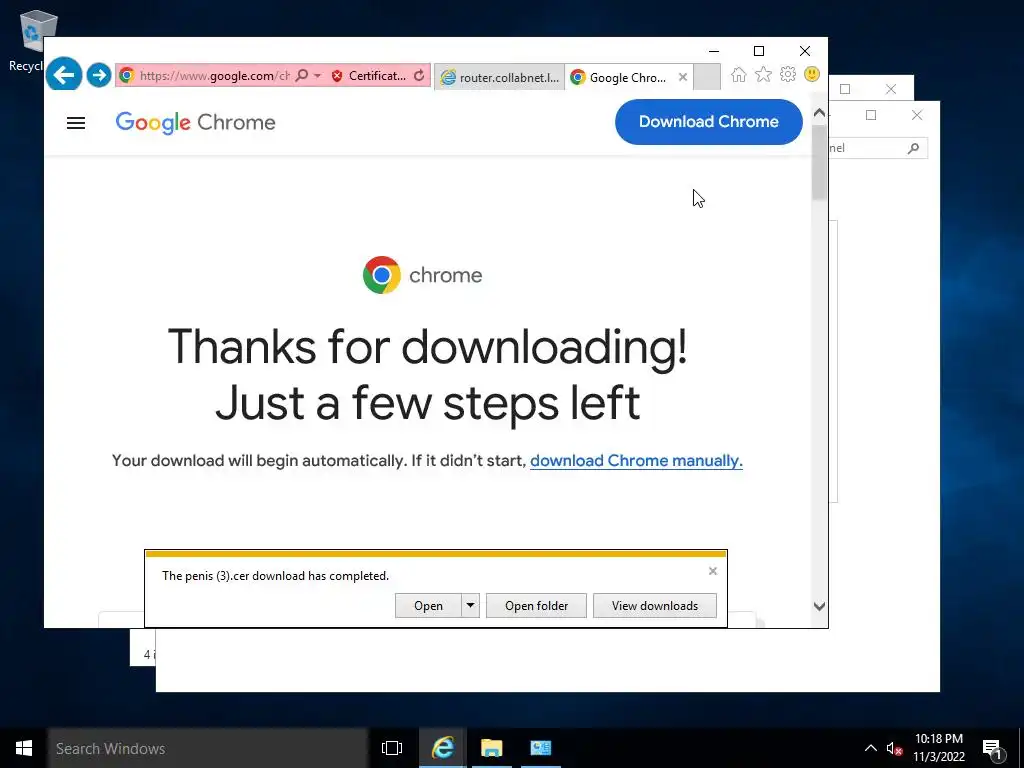The width and height of the screenshot is (1024, 768).
Task: Click the smiley feedback icon
Action: [812, 74]
